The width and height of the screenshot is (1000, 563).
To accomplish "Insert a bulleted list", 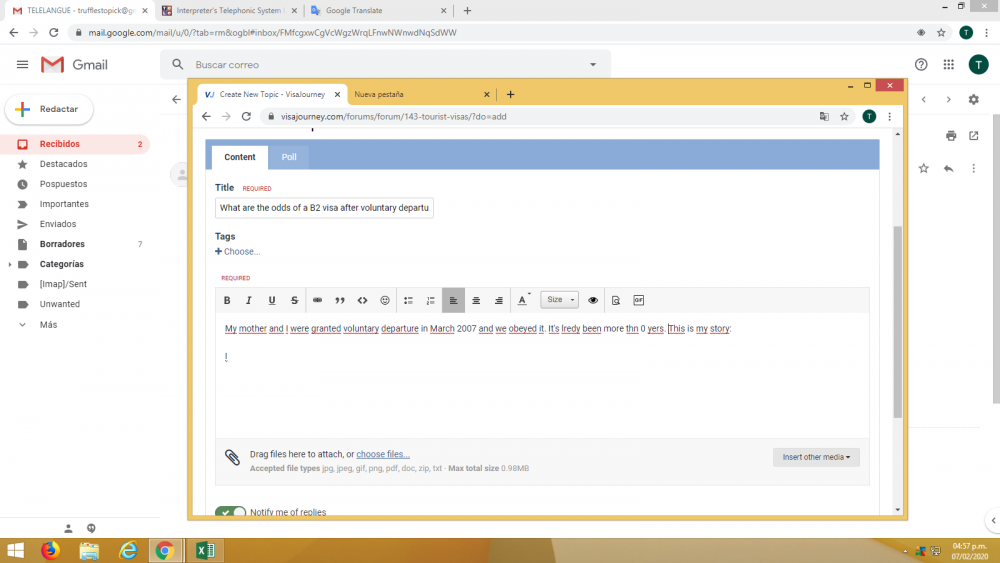I will pyautogui.click(x=408, y=300).
